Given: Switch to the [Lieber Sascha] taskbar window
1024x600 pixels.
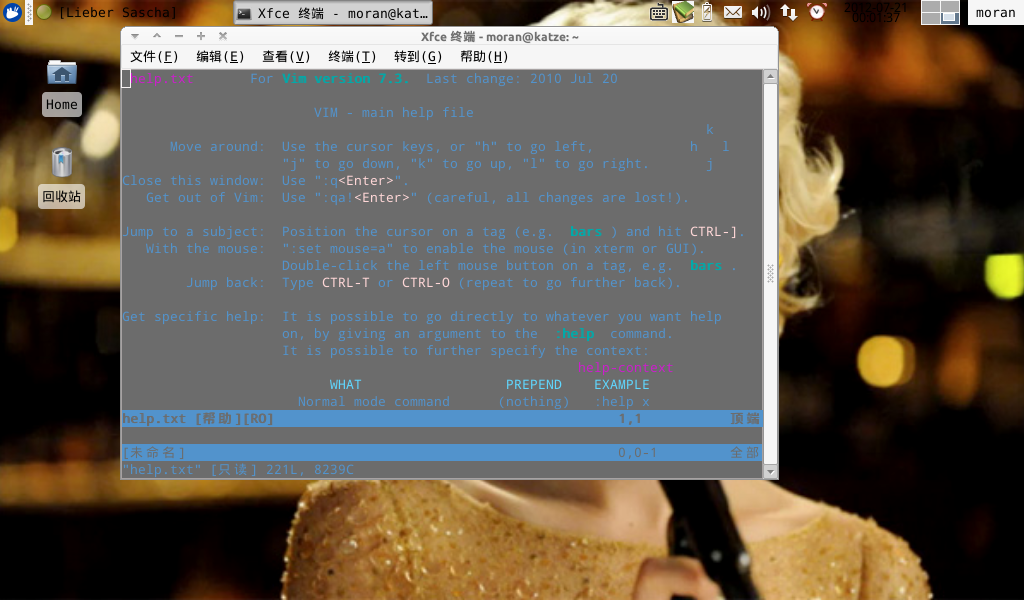Looking at the screenshot, I should (x=118, y=12).
